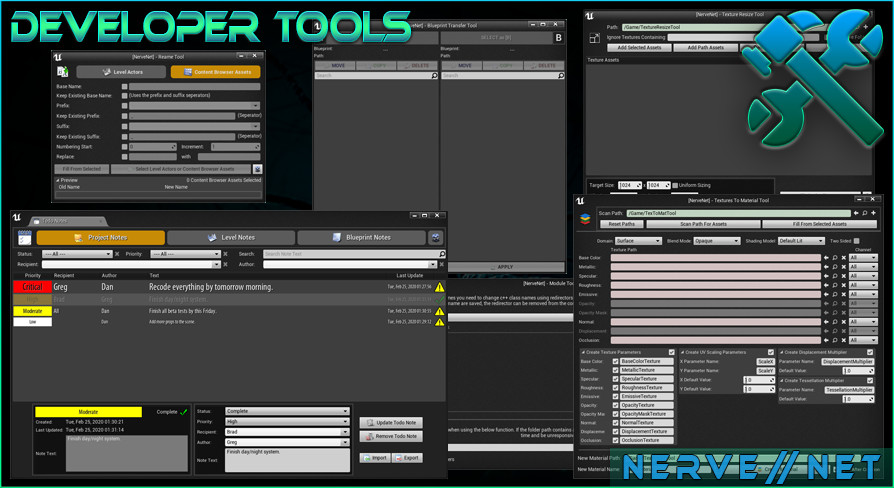This screenshot has height=488, width=894.
Task: Switch to the Blueprint Notes tab
Action: (x=361, y=238)
